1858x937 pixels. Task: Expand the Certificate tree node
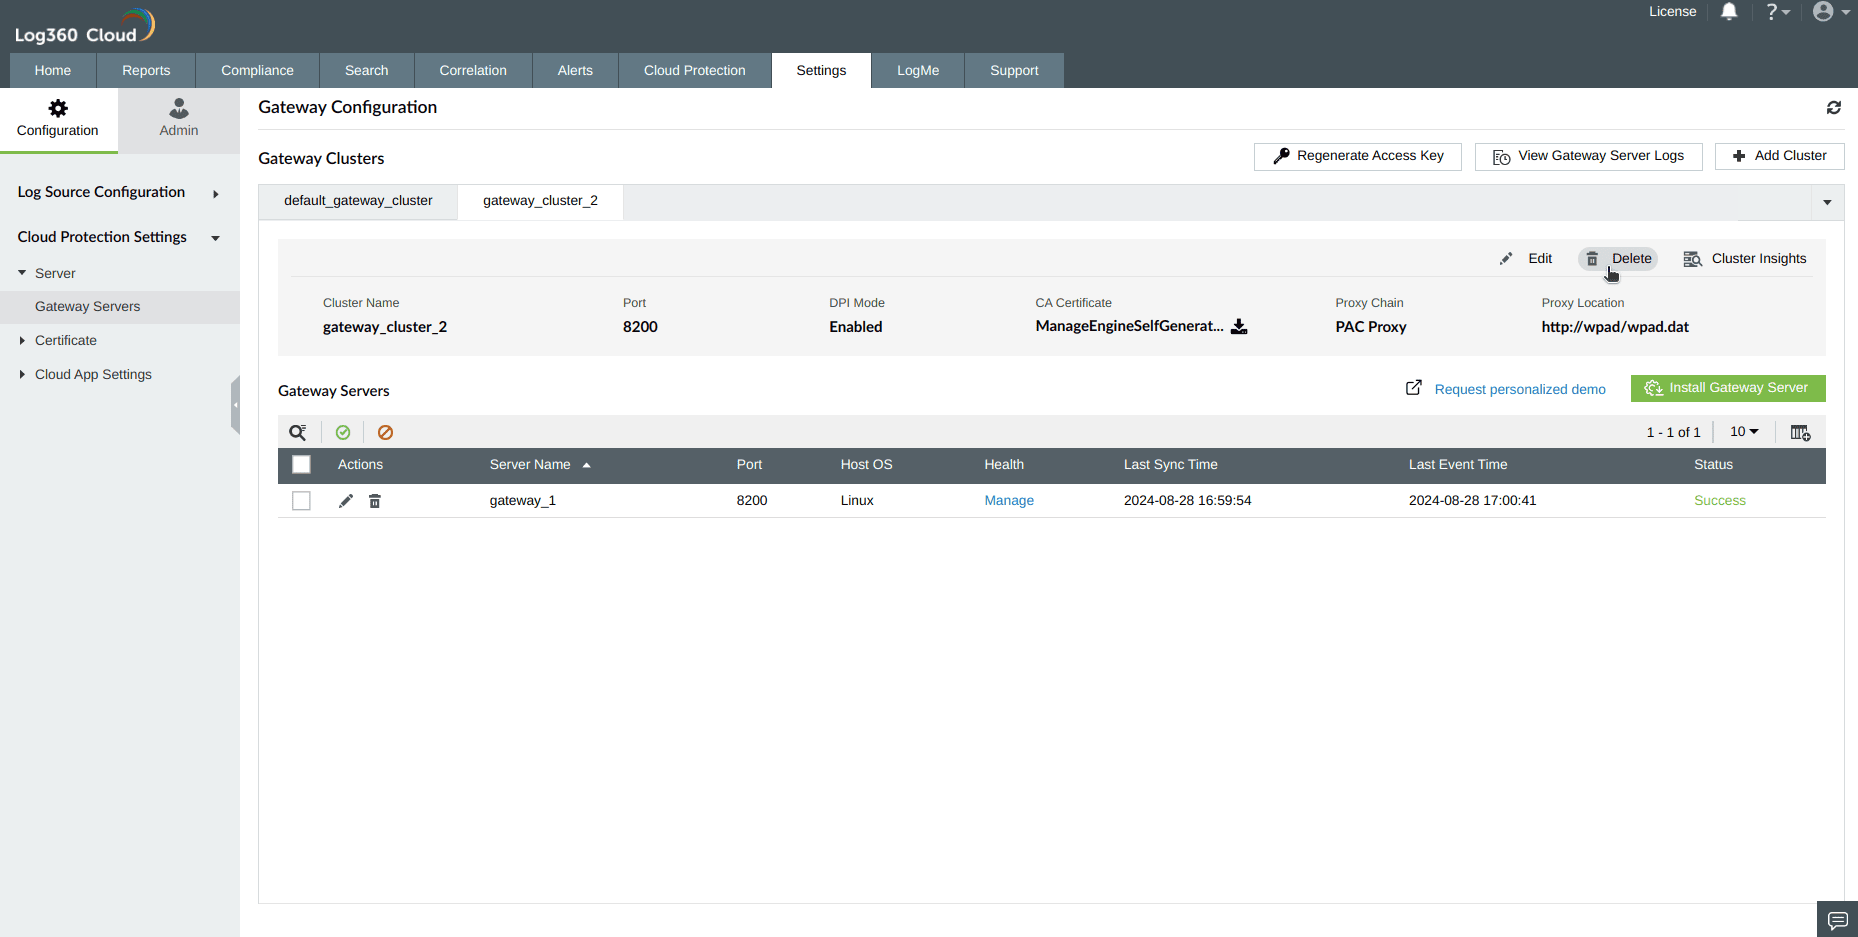[22, 341]
